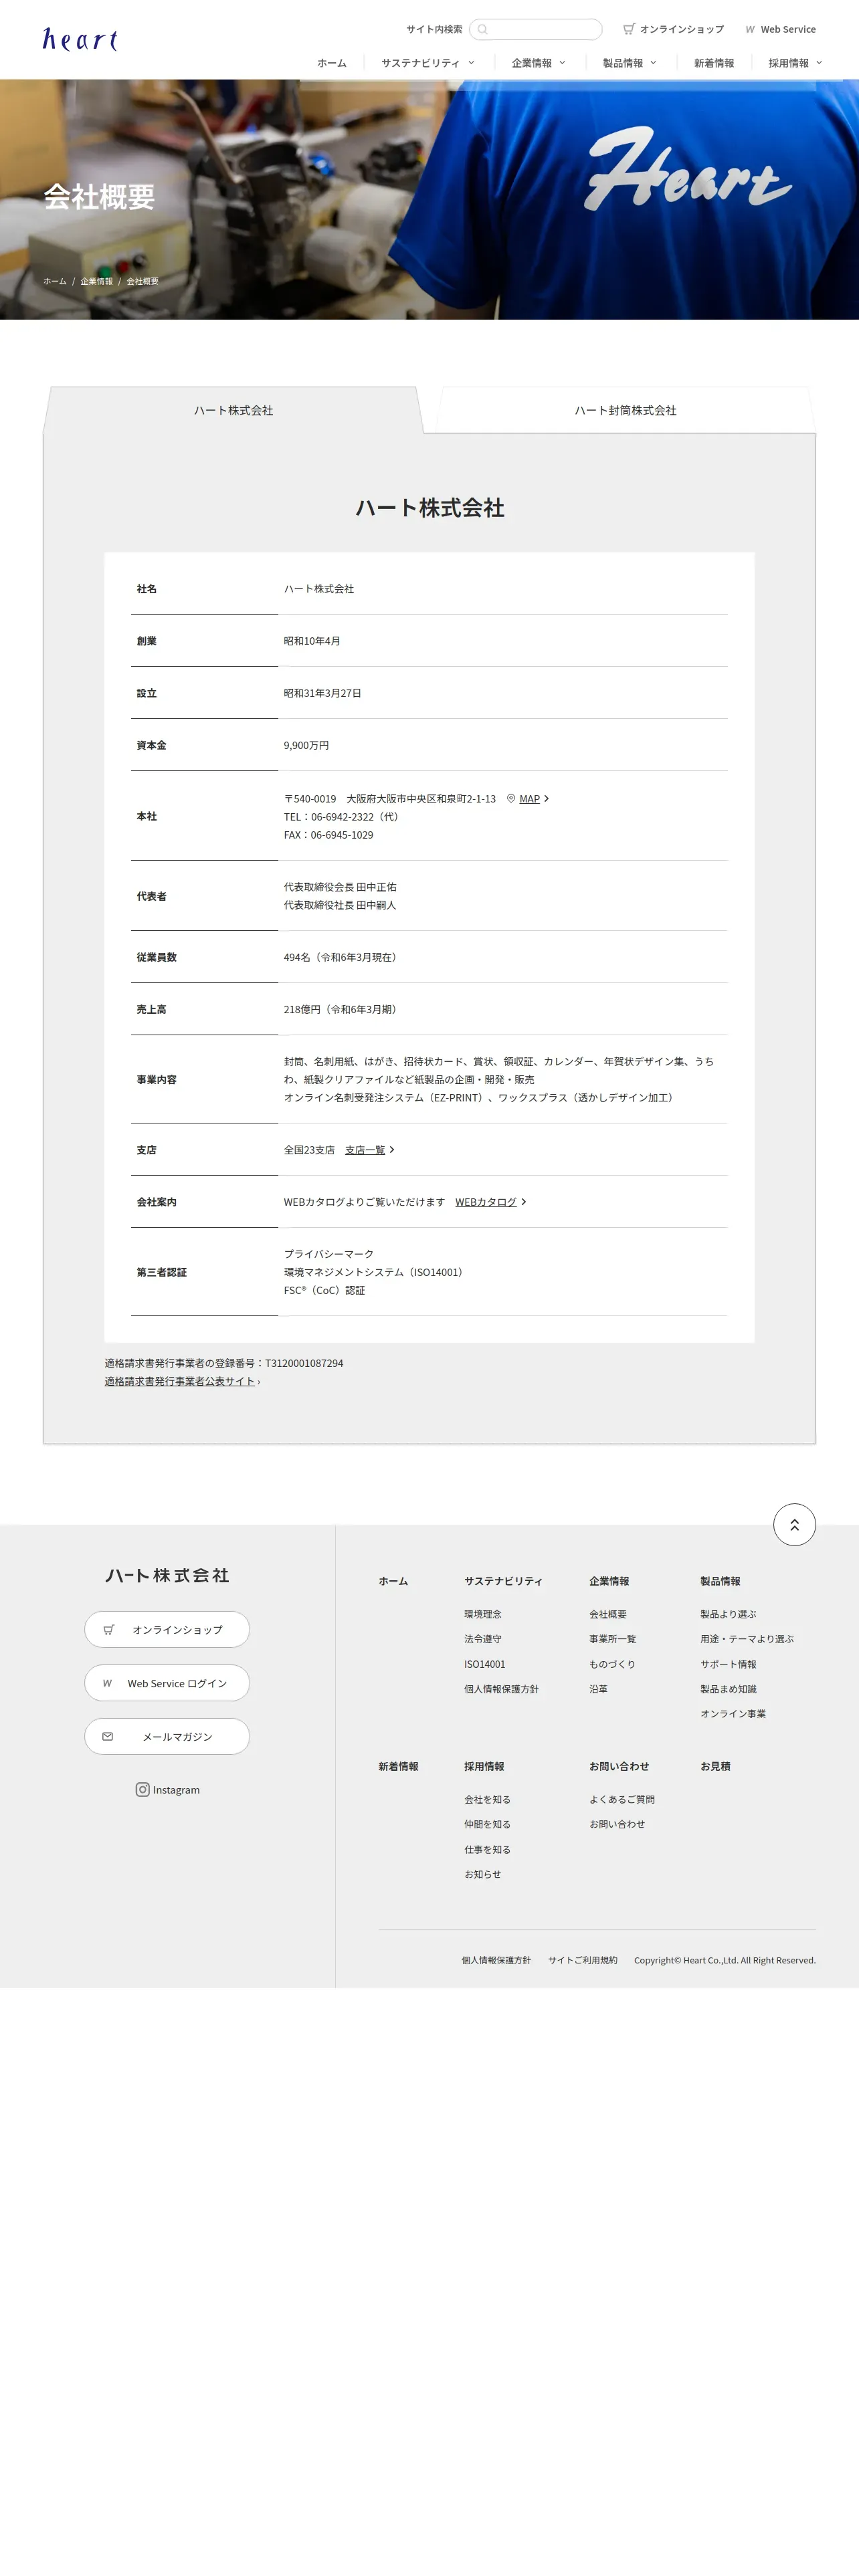This screenshot has height=2576, width=859.
Task: Open footer オンライン事業 link
Action: (x=733, y=1713)
